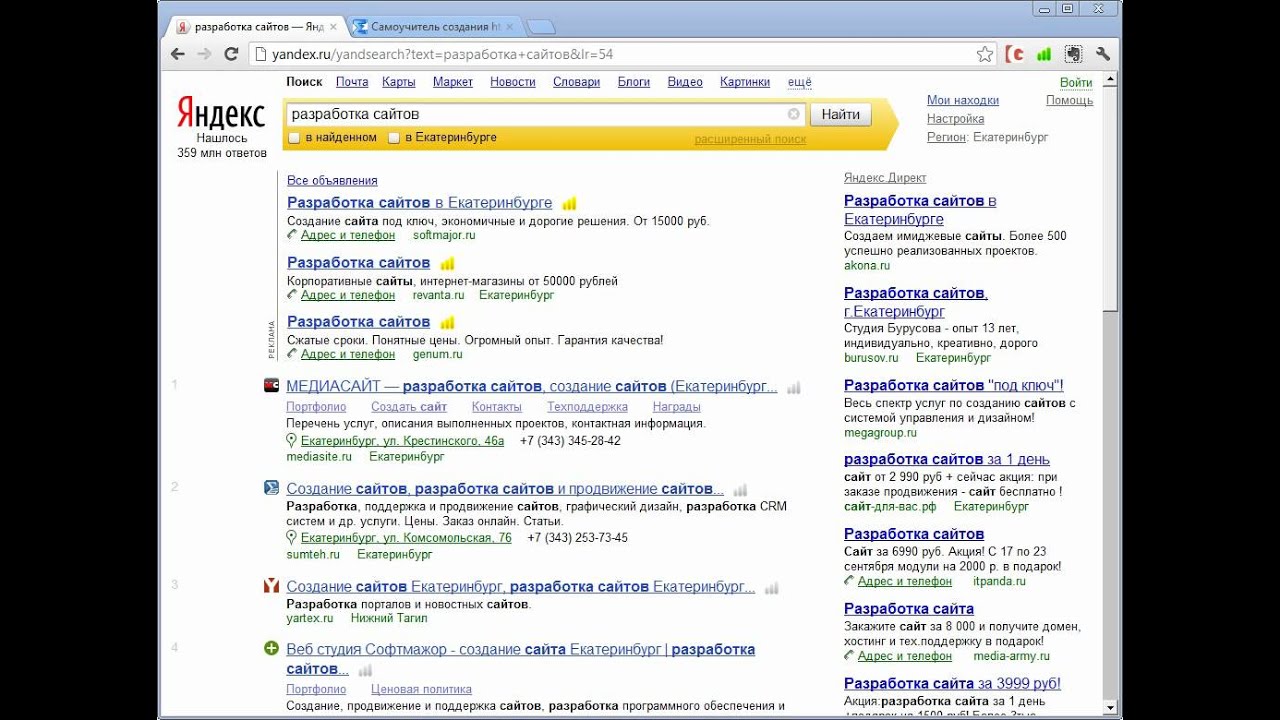Click the red bracket extension icon
This screenshot has width=1280, height=720.
pyautogui.click(x=1014, y=54)
